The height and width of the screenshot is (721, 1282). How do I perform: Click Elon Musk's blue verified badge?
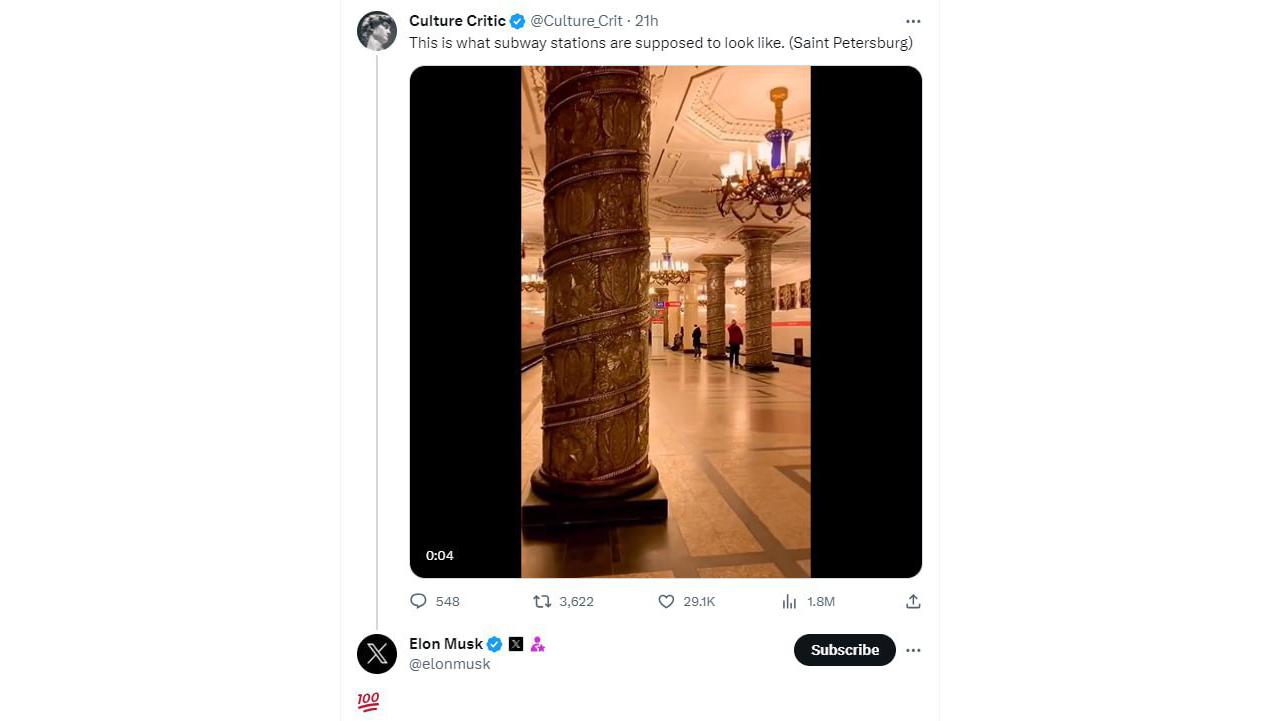coord(494,644)
